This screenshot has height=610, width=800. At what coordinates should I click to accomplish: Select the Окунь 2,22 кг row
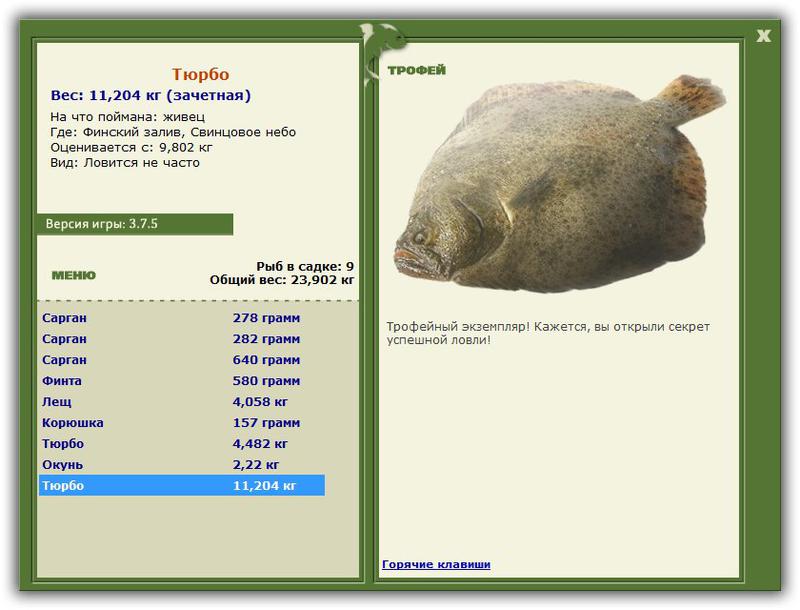[182, 464]
